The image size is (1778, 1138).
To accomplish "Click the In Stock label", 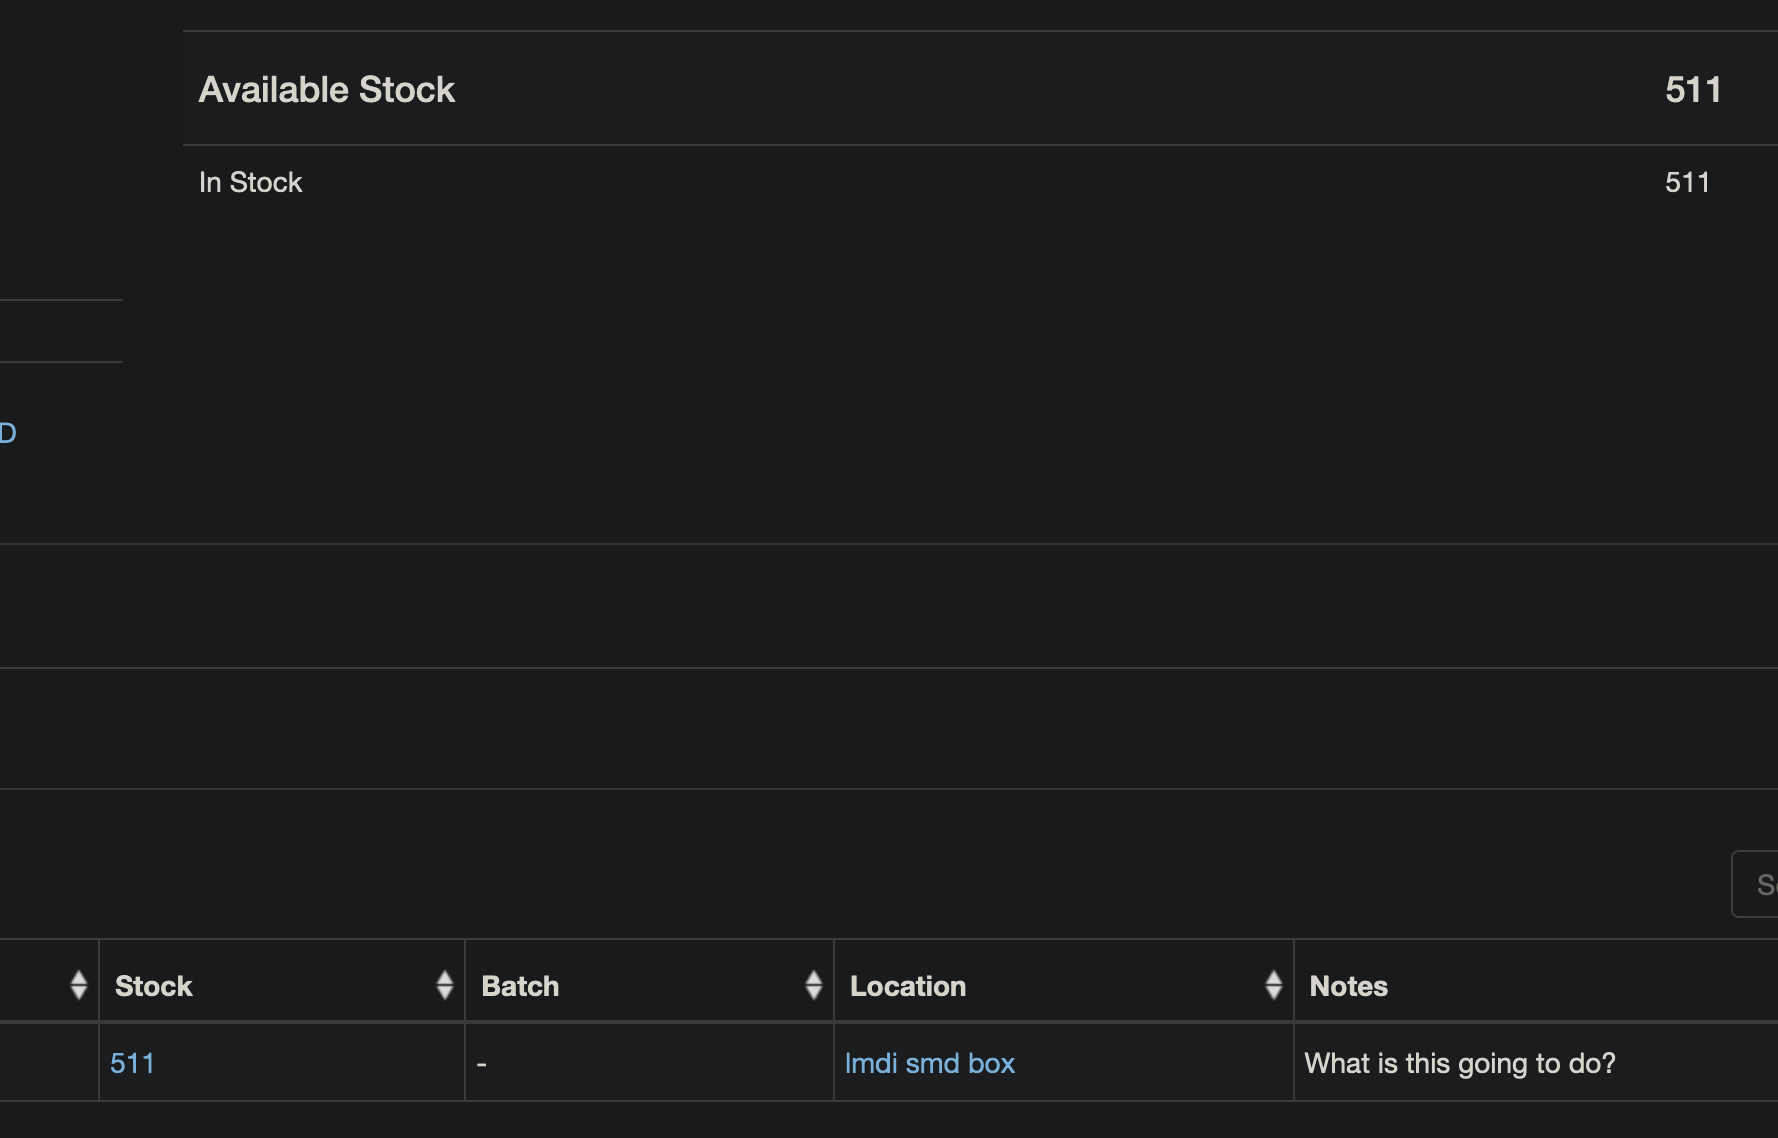I will (x=250, y=182).
